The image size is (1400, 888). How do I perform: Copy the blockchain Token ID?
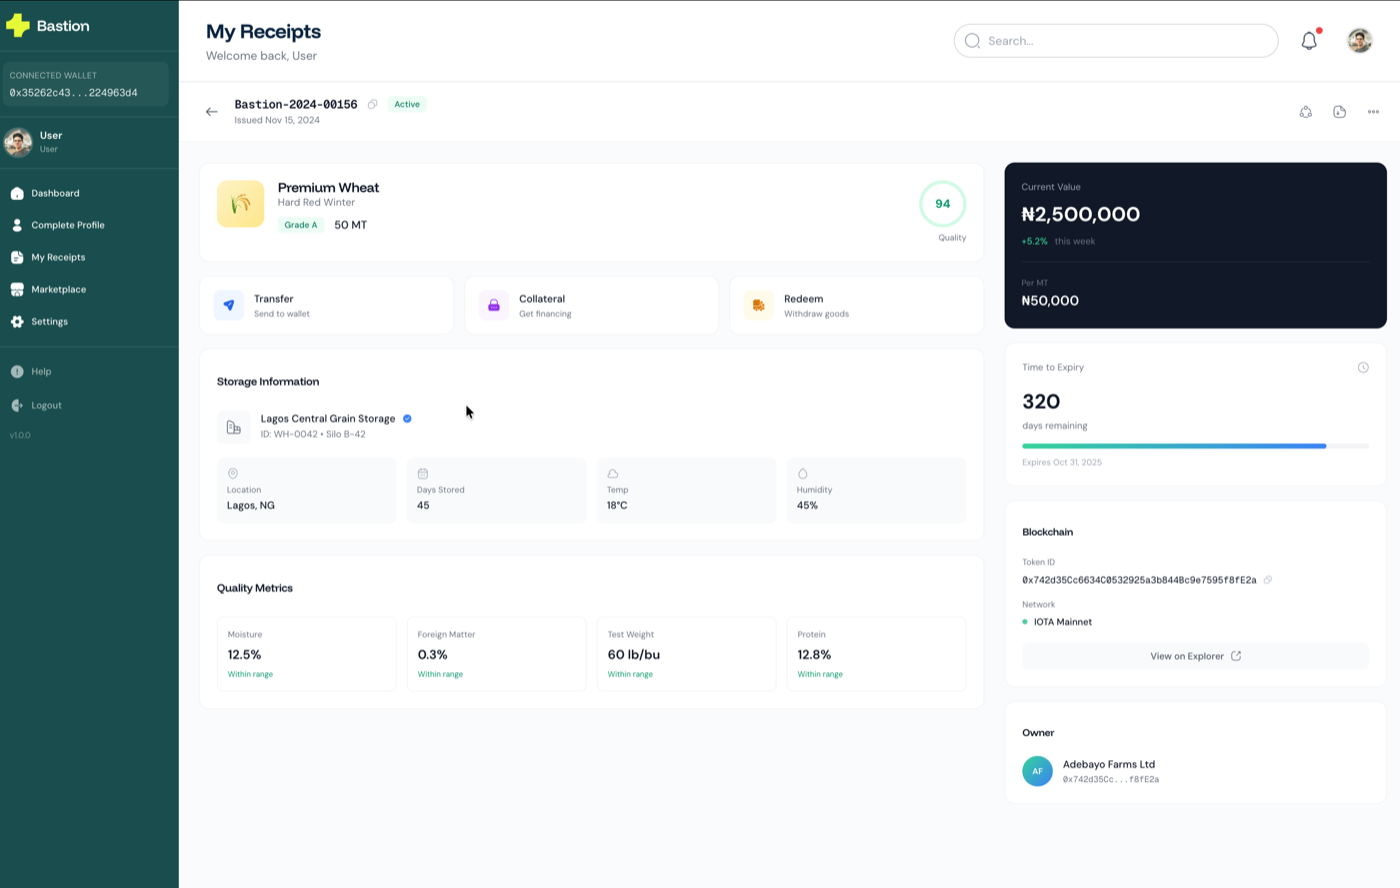1267,580
